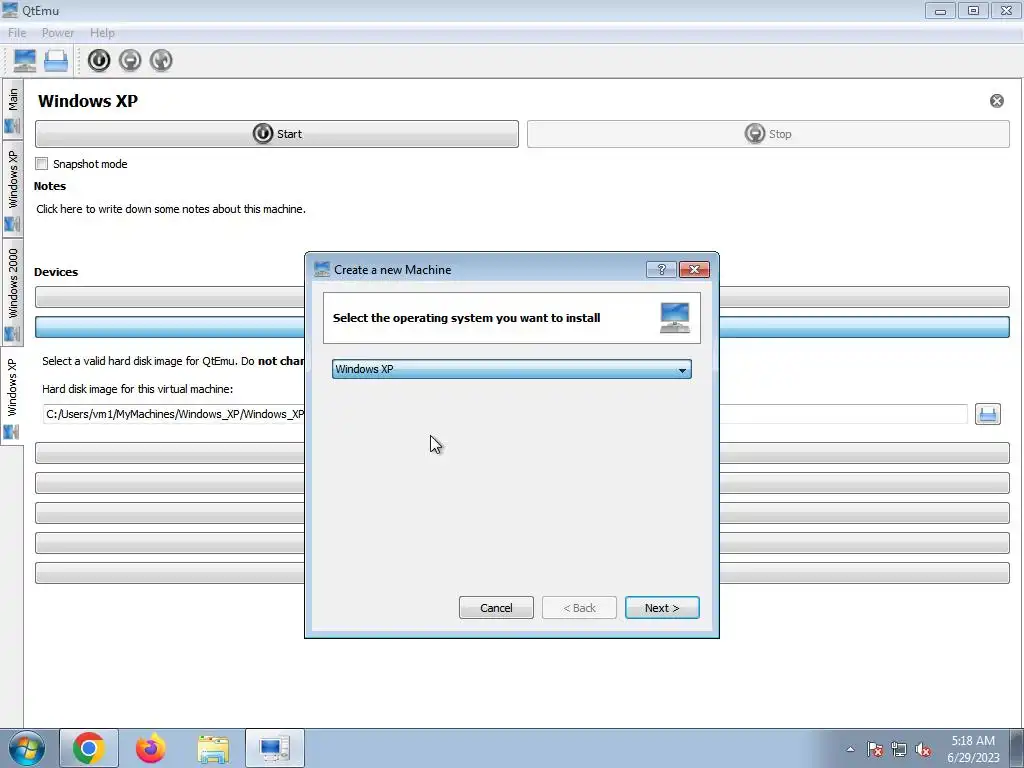1024x768 pixels.
Task: Switch to the Main side tab
Action: [x=12, y=109]
